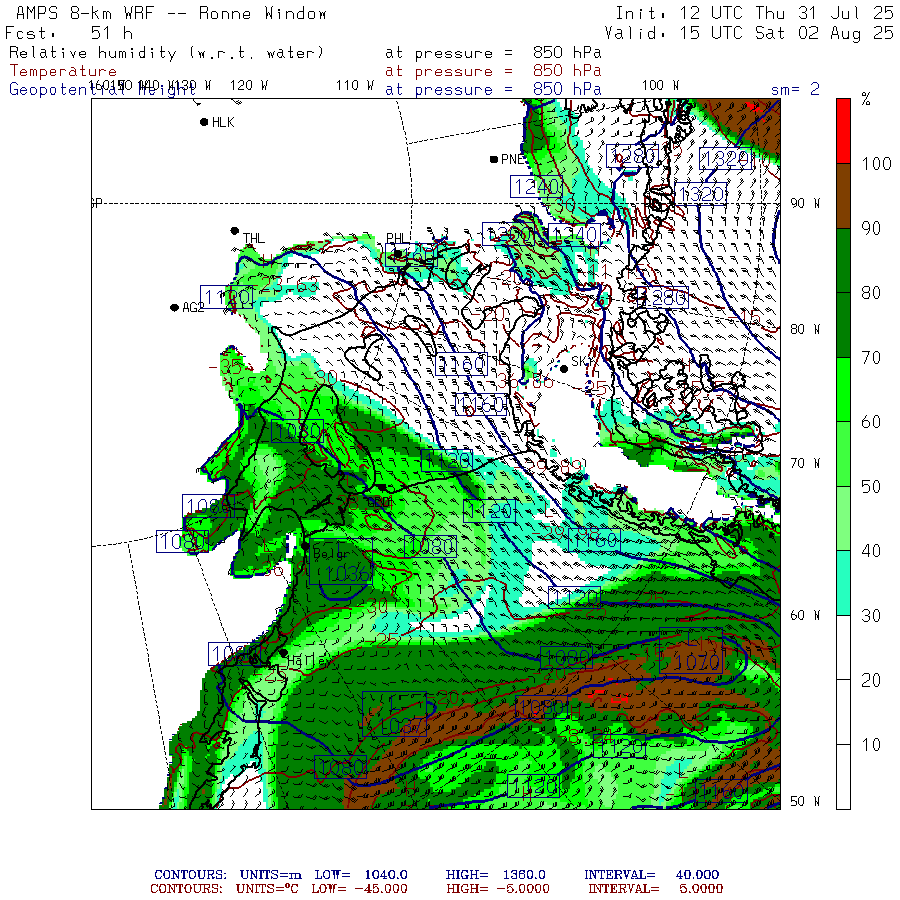Click the '1036' low height contour label

click(x=348, y=573)
